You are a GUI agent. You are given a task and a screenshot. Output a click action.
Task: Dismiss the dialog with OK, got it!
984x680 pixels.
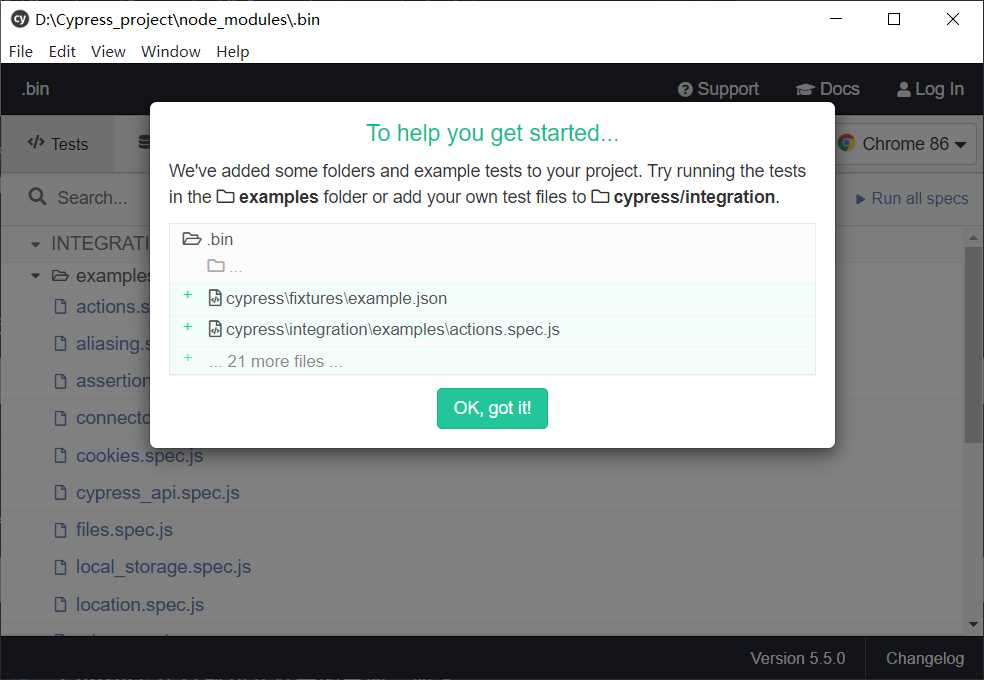[492, 408]
